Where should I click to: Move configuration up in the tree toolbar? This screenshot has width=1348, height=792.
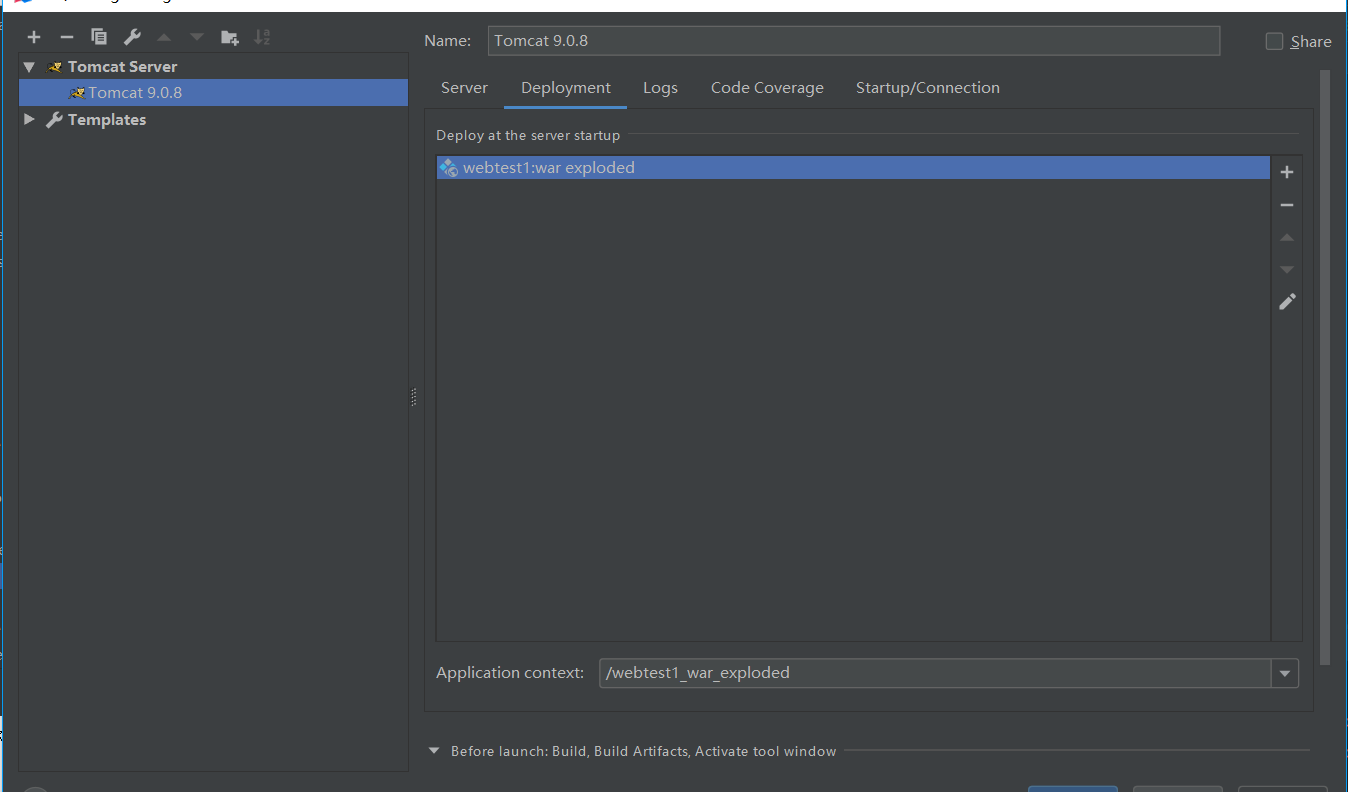pos(164,37)
